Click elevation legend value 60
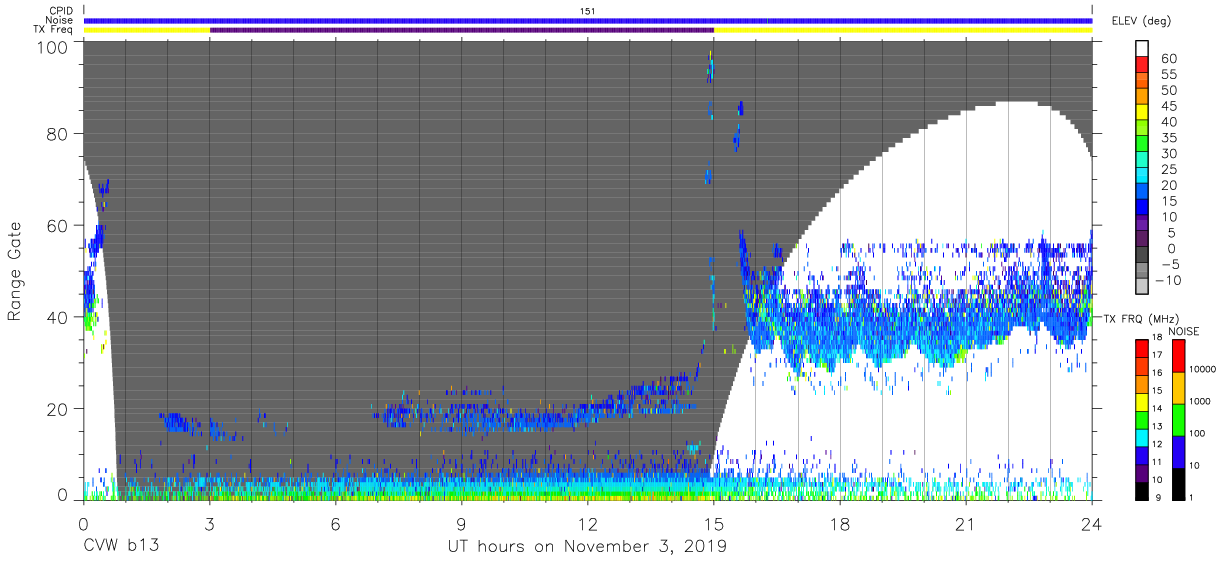 tap(1169, 58)
